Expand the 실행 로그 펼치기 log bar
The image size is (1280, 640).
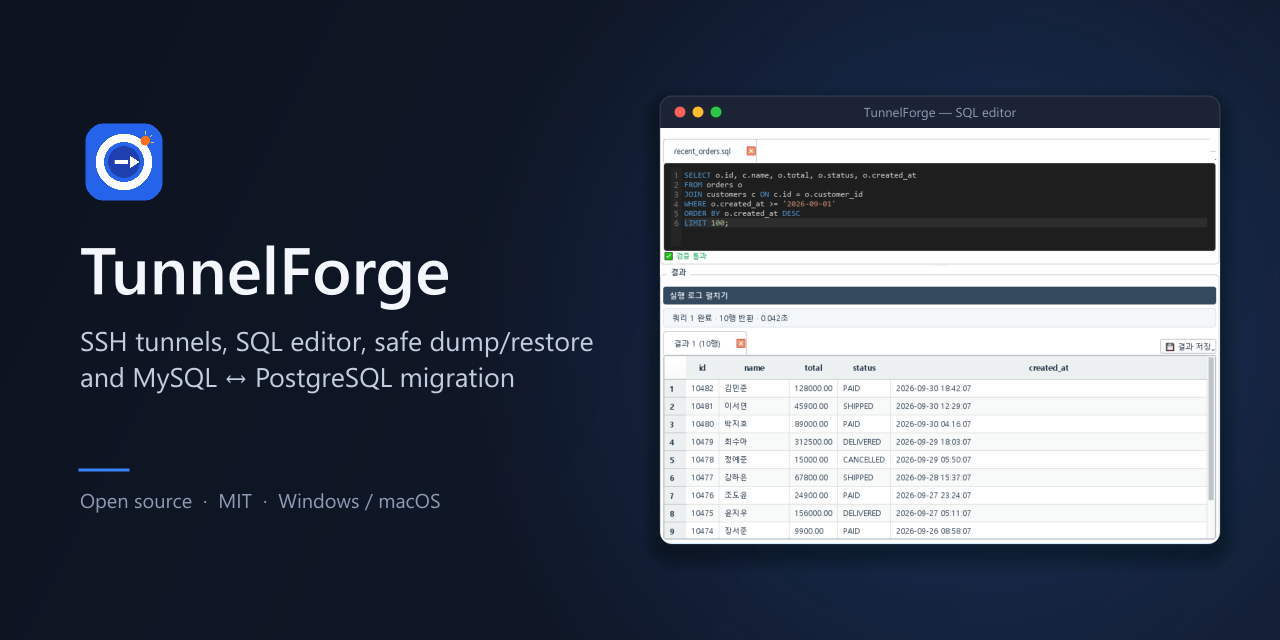point(939,295)
